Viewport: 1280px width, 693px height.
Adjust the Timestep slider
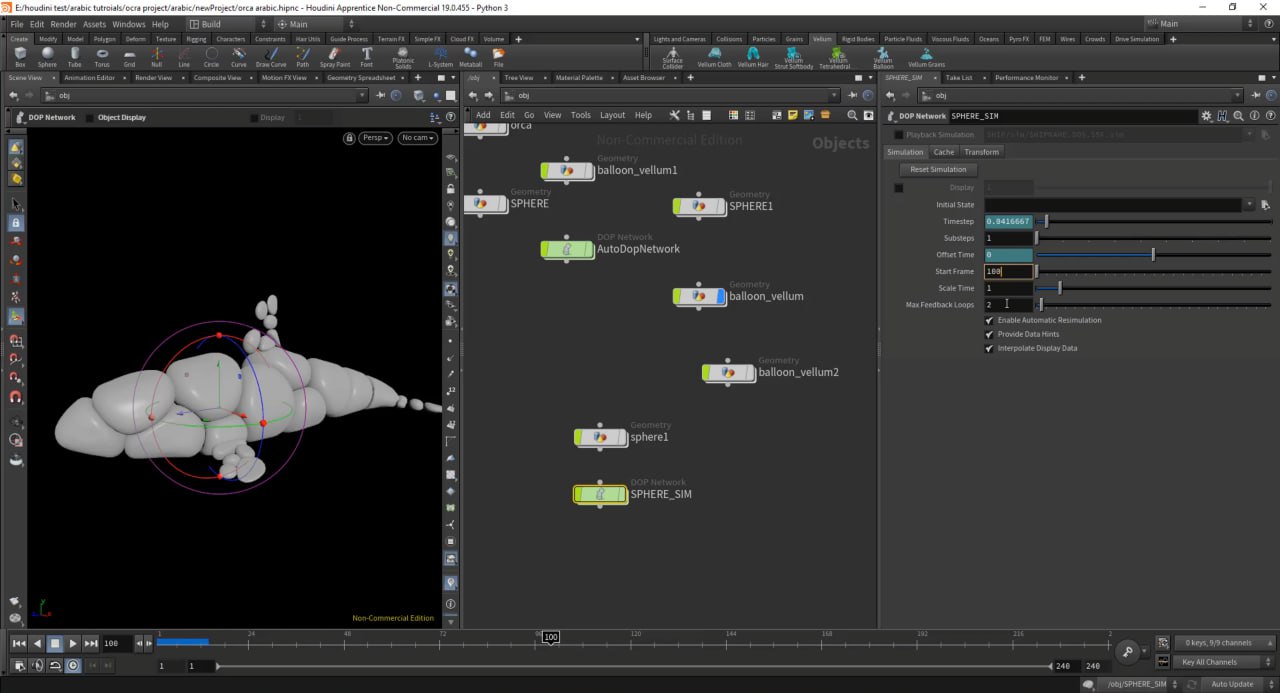1153,221
